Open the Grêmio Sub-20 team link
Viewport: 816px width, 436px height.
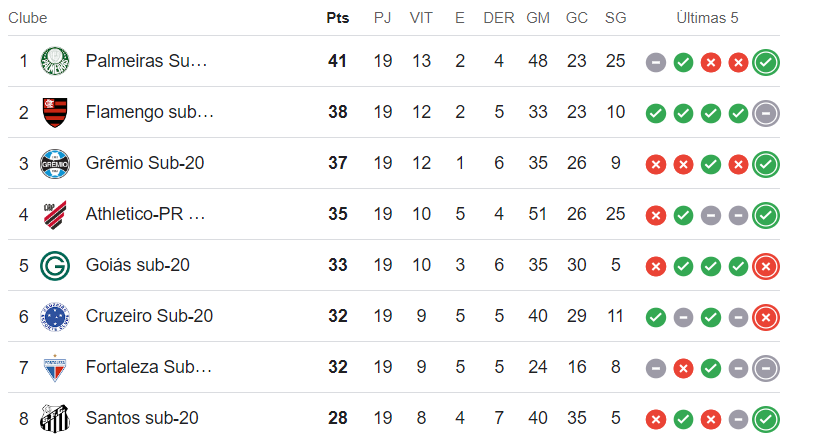(145, 164)
